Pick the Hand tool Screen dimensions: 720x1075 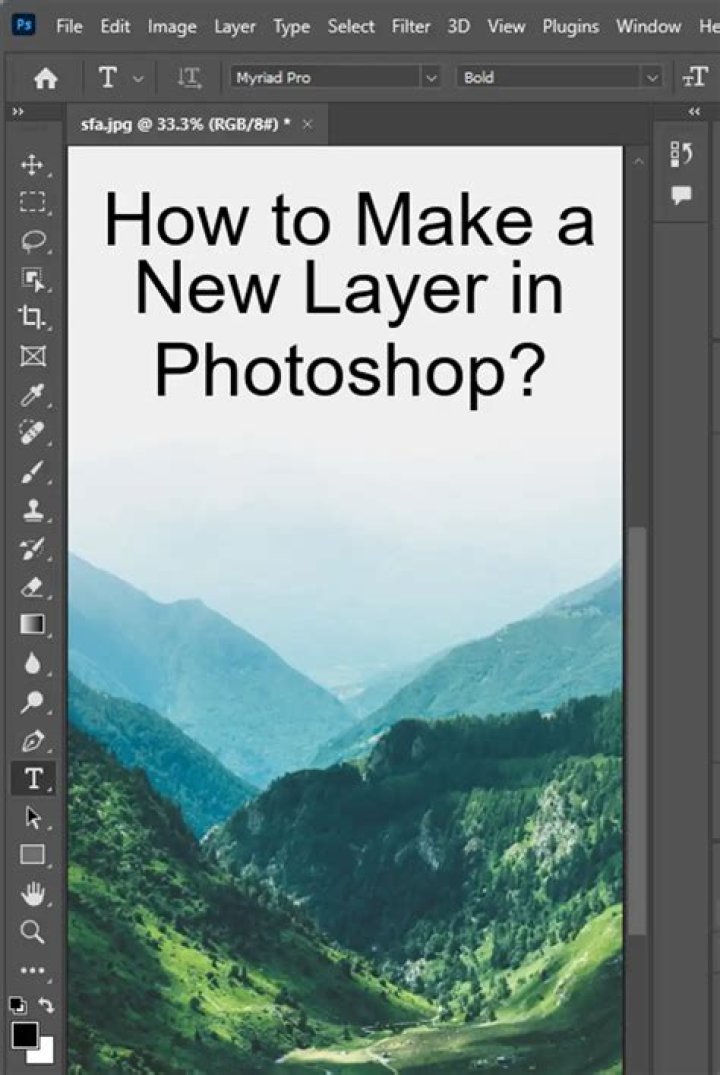tap(32, 893)
